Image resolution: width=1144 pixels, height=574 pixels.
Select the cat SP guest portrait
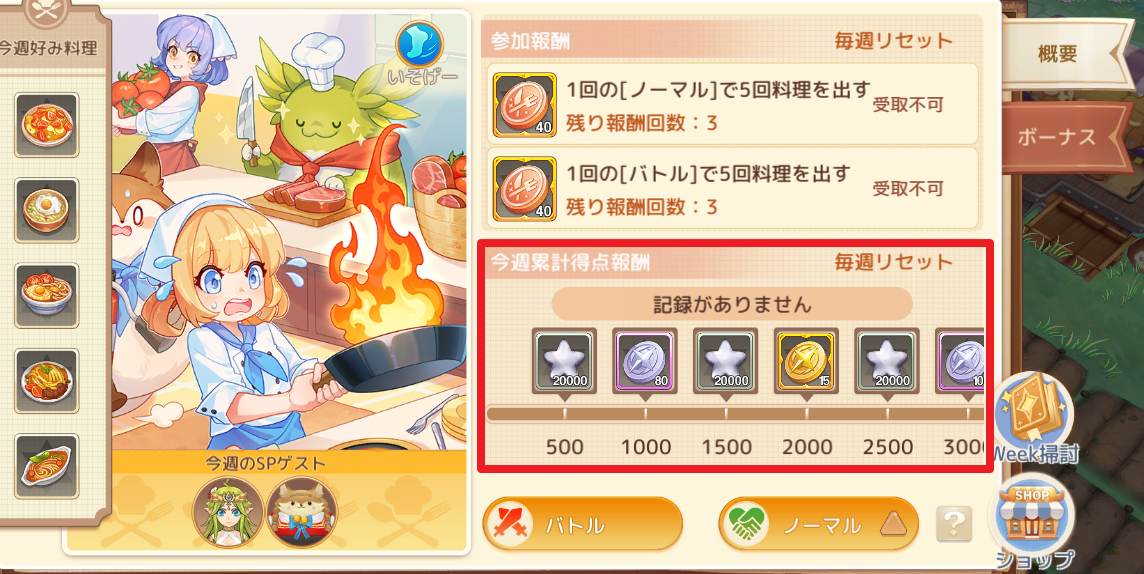tap(302, 511)
